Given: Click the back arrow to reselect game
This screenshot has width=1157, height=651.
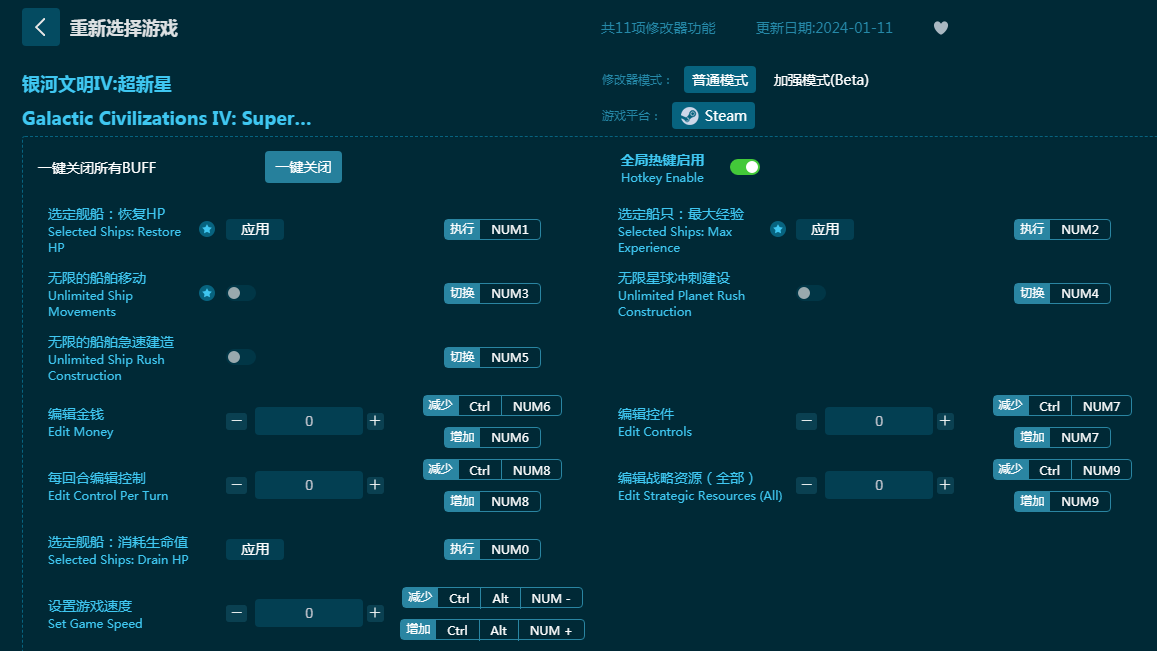Looking at the screenshot, I should tap(41, 27).
